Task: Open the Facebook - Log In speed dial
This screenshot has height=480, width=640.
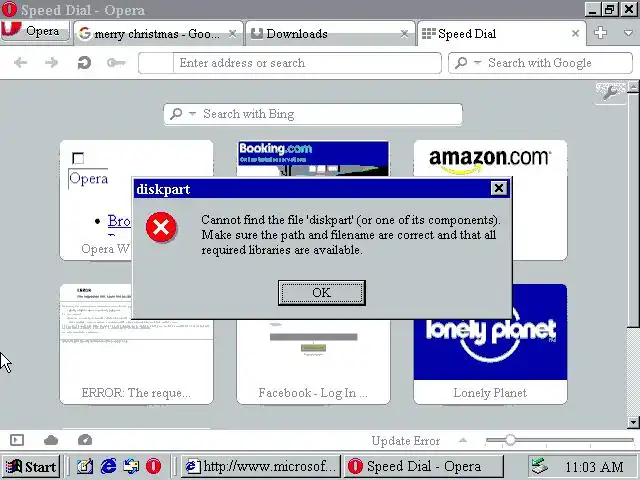Action: coord(313,362)
